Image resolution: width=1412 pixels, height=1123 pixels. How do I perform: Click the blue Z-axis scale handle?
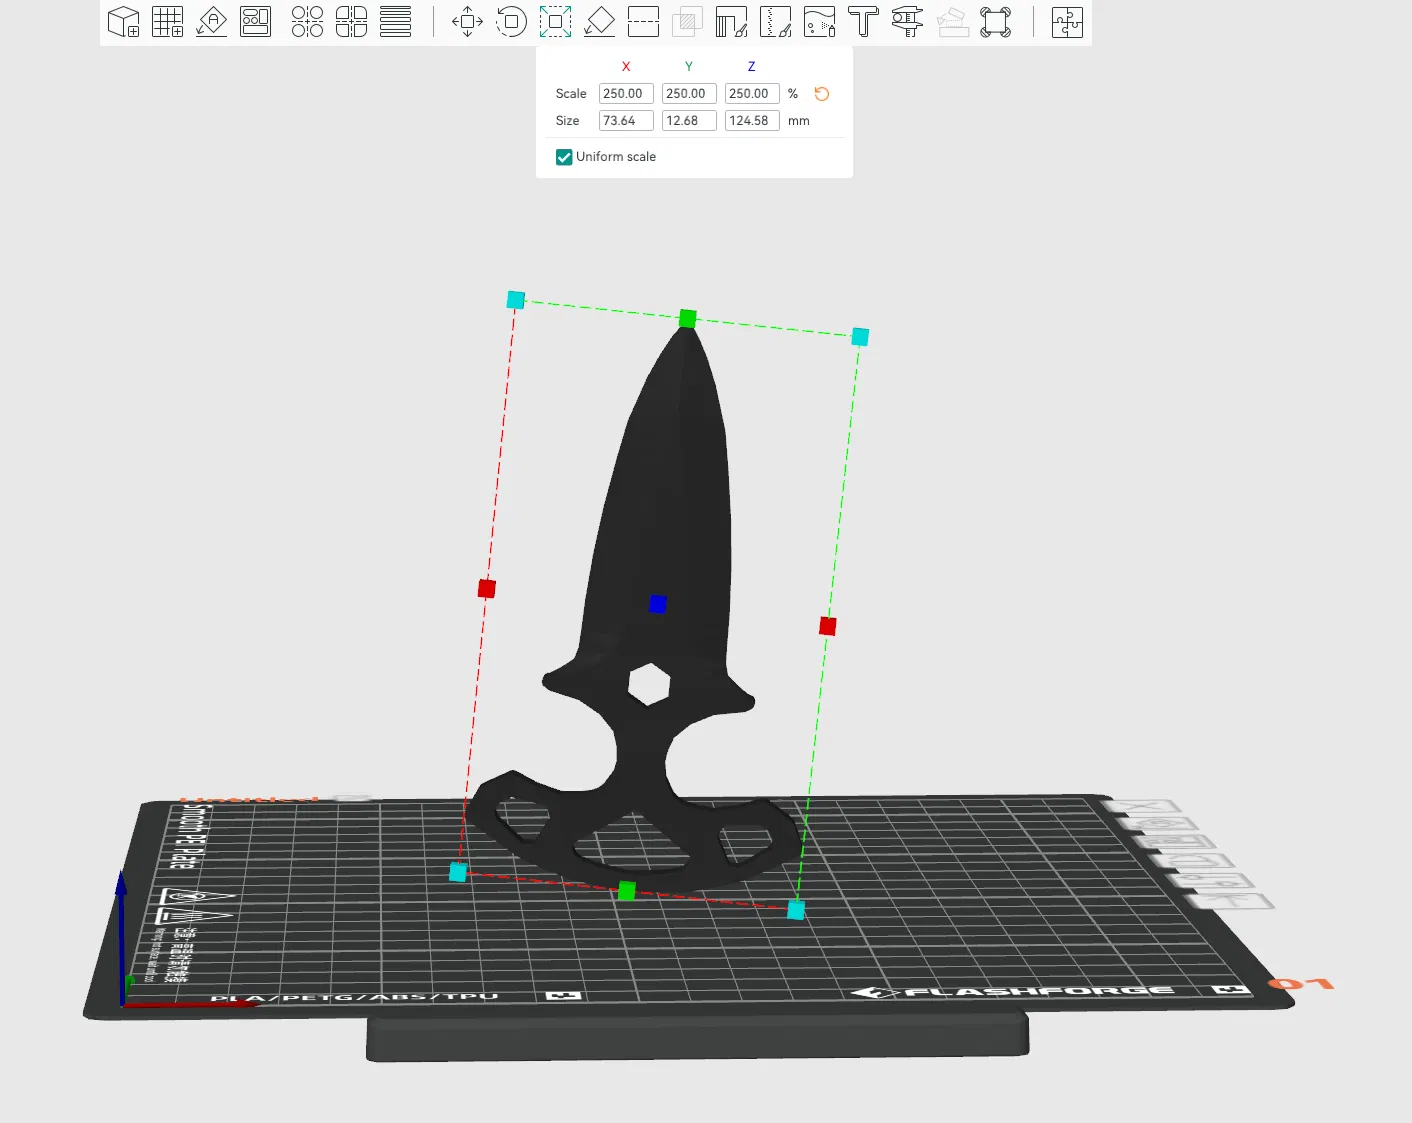click(x=658, y=604)
